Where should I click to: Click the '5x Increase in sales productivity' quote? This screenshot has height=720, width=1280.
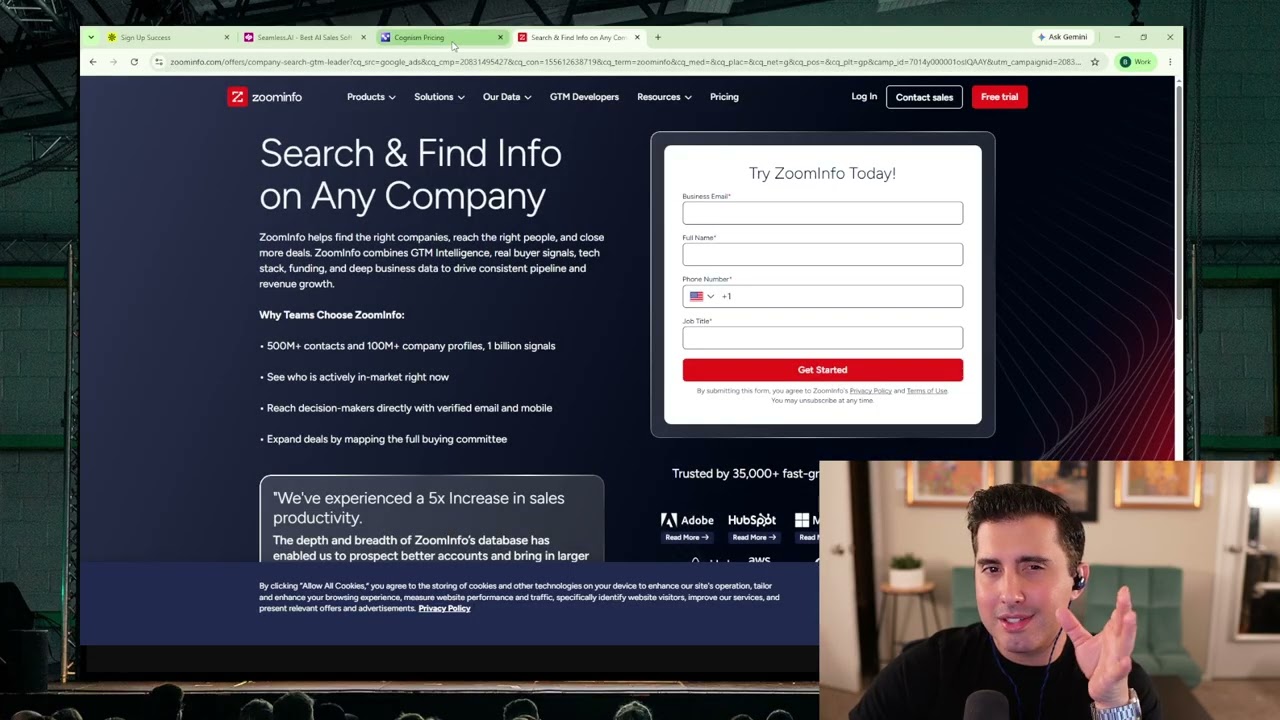click(x=419, y=508)
